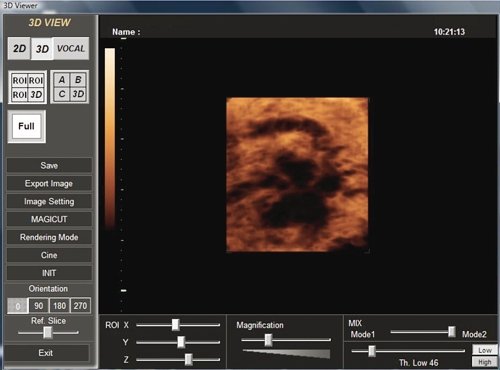500x370 pixels.
Task: Switch to the 2D view tab
Action: coord(19,49)
